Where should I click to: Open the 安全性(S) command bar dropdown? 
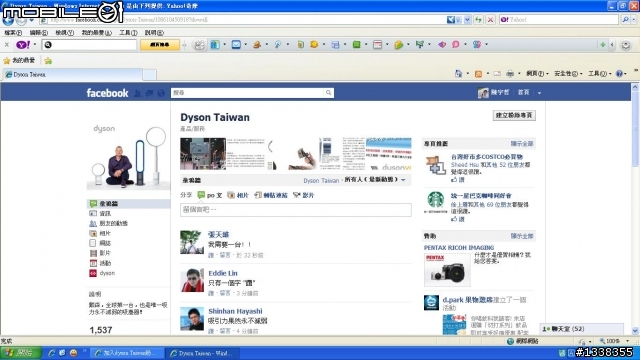click(x=567, y=74)
